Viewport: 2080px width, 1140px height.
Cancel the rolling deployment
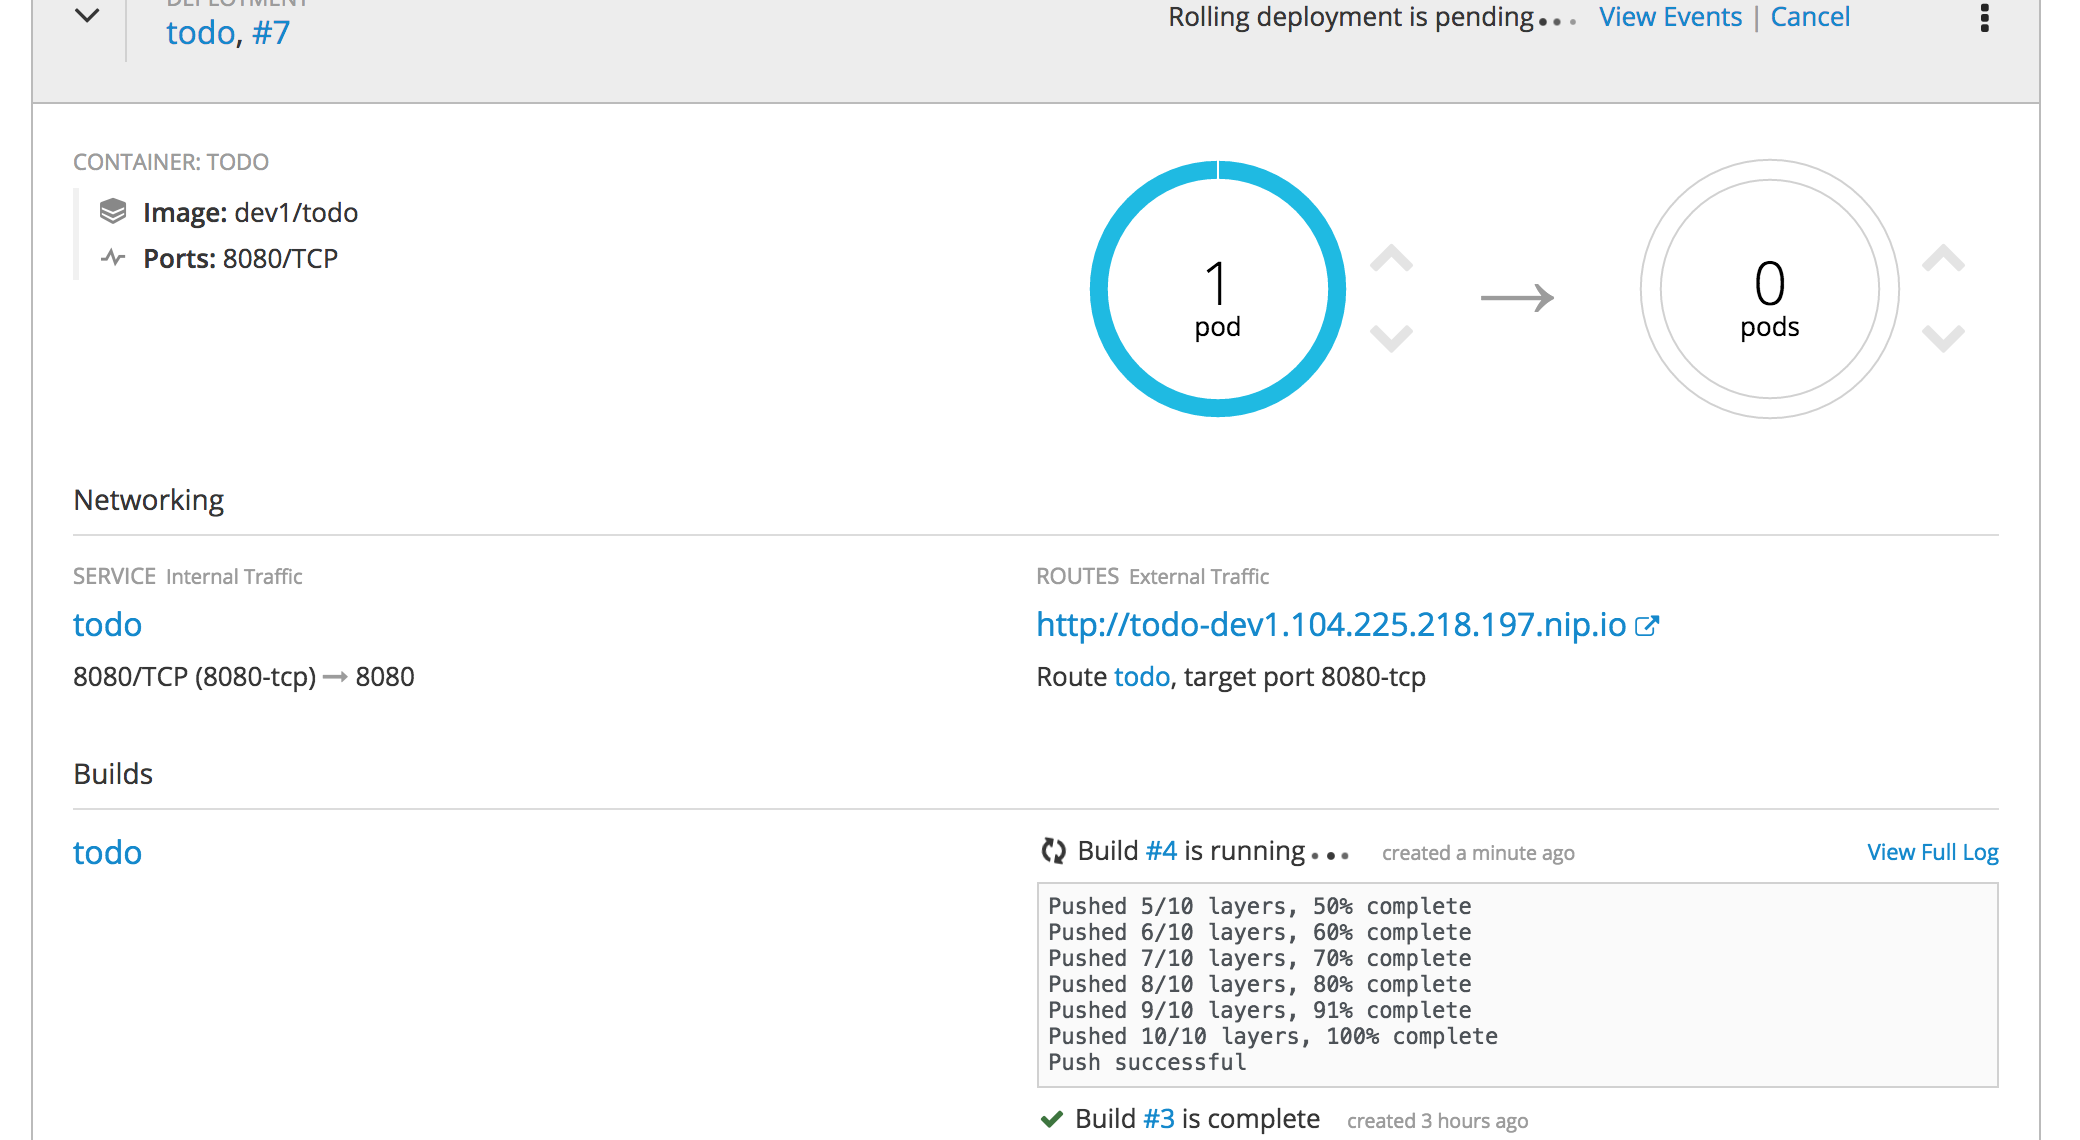coord(1810,17)
